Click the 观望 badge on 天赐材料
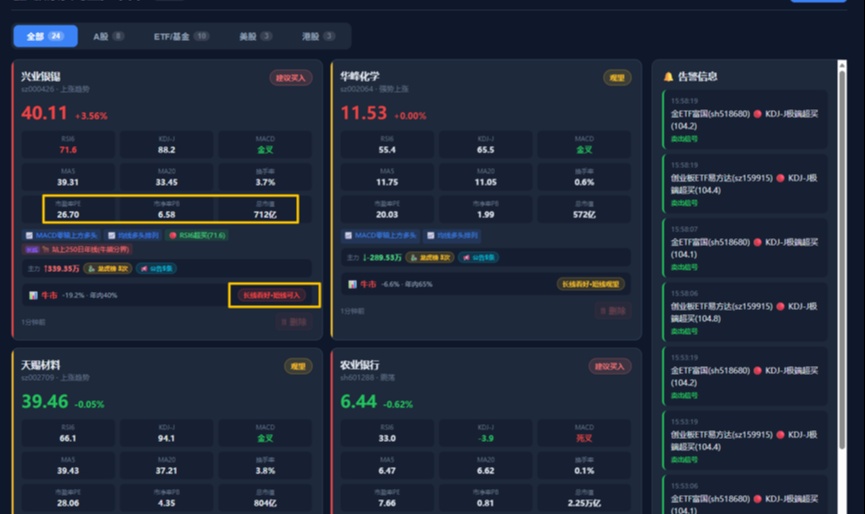The height and width of the screenshot is (514, 865). pyautogui.click(x=298, y=366)
